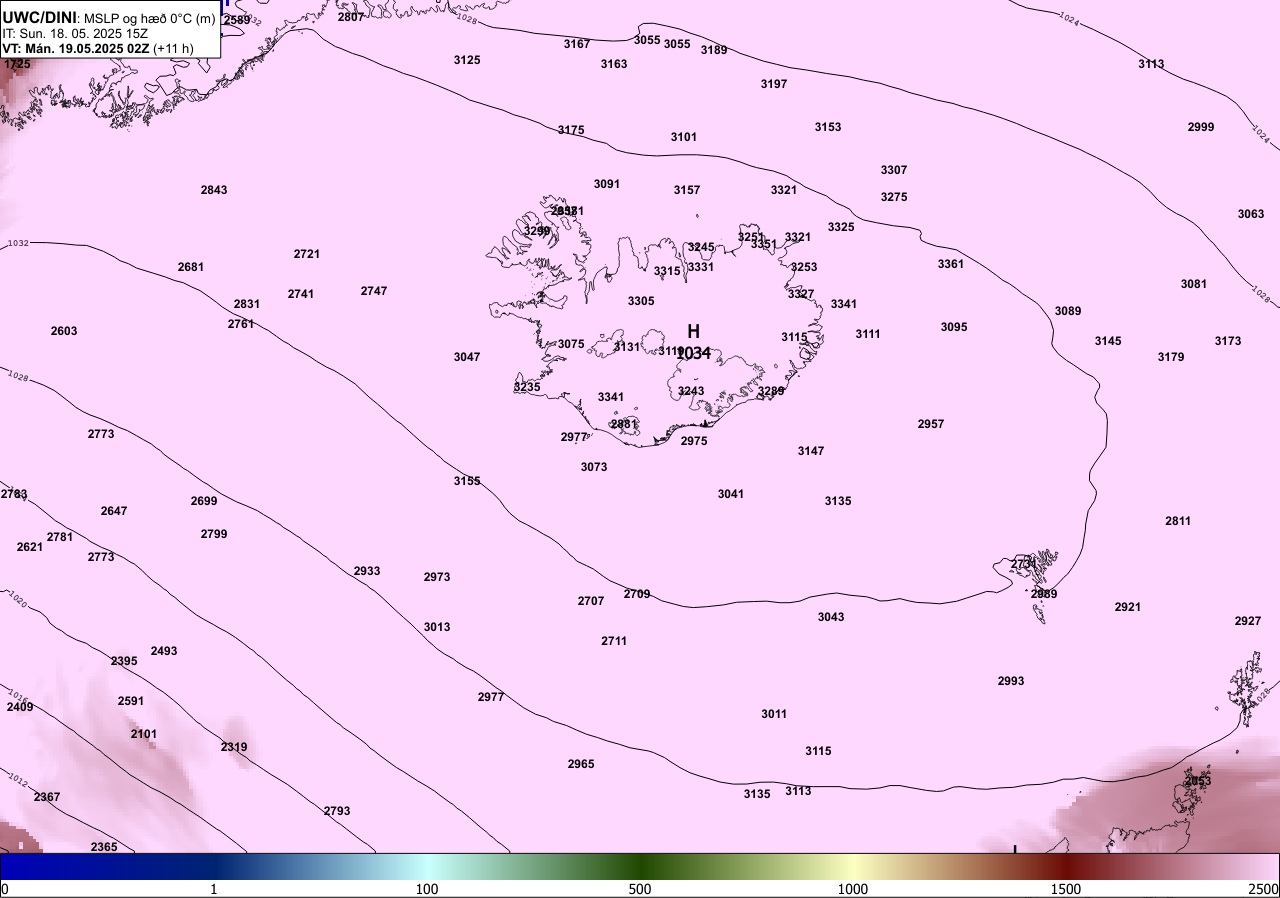This screenshot has height=898, width=1280.
Task: Click the height value 2793
Action: coord(337,811)
